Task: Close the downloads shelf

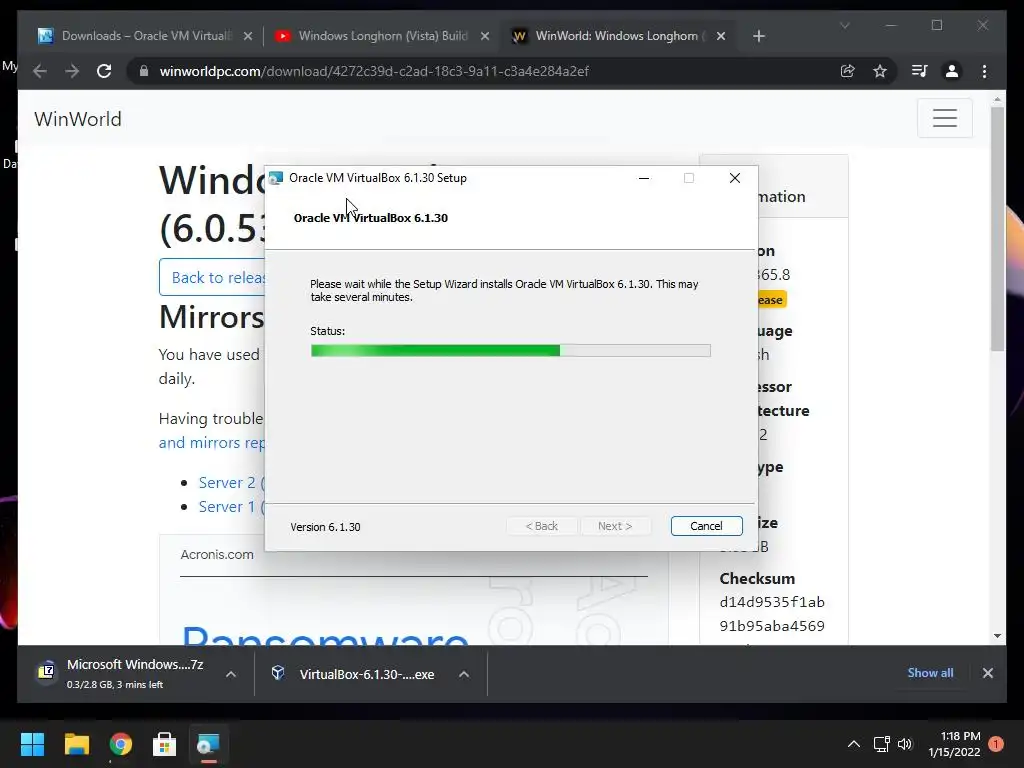Action: pos(987,673)
